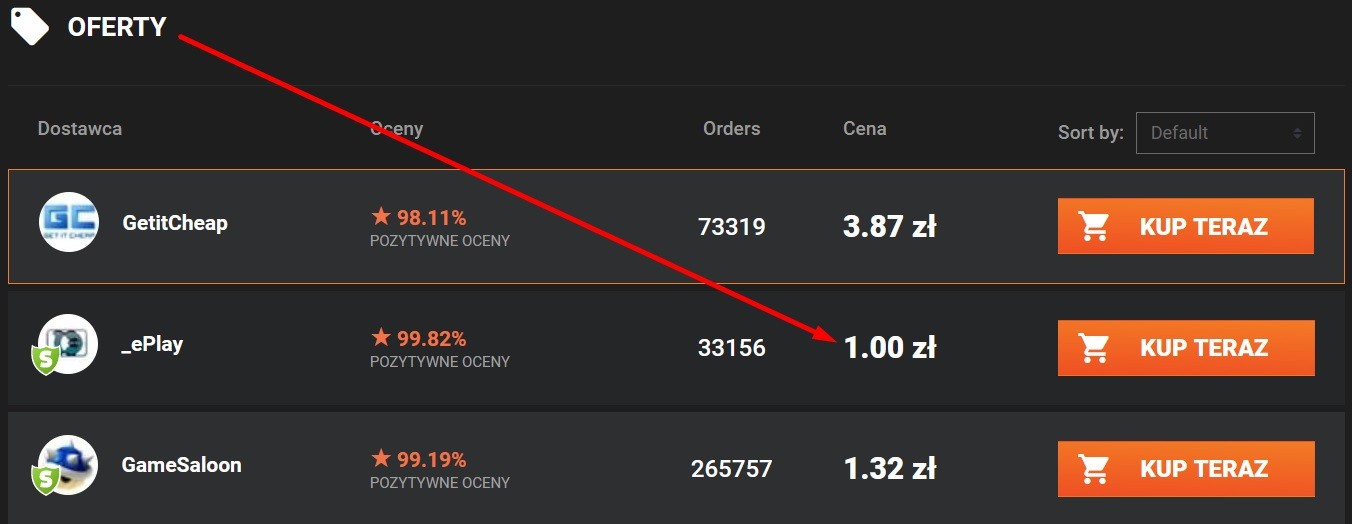The width and height of the screenshot is (1352, 524).
Task: Click the Sort by dropdown arrows
Action: (x=1297, y=133)
